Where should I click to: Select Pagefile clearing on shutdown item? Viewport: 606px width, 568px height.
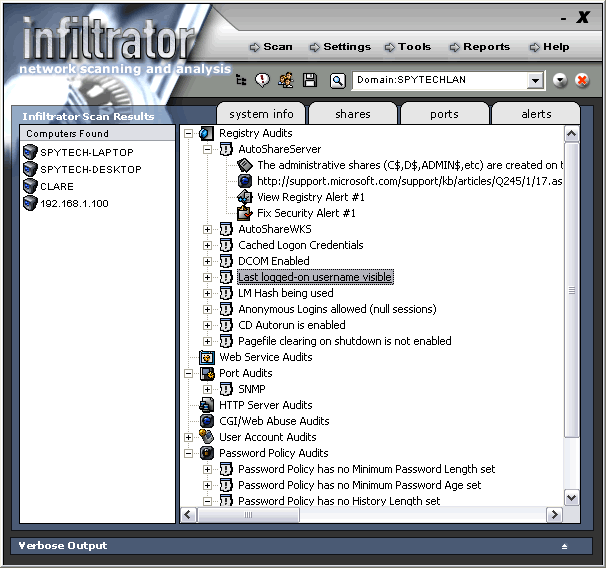coord(345,341)
